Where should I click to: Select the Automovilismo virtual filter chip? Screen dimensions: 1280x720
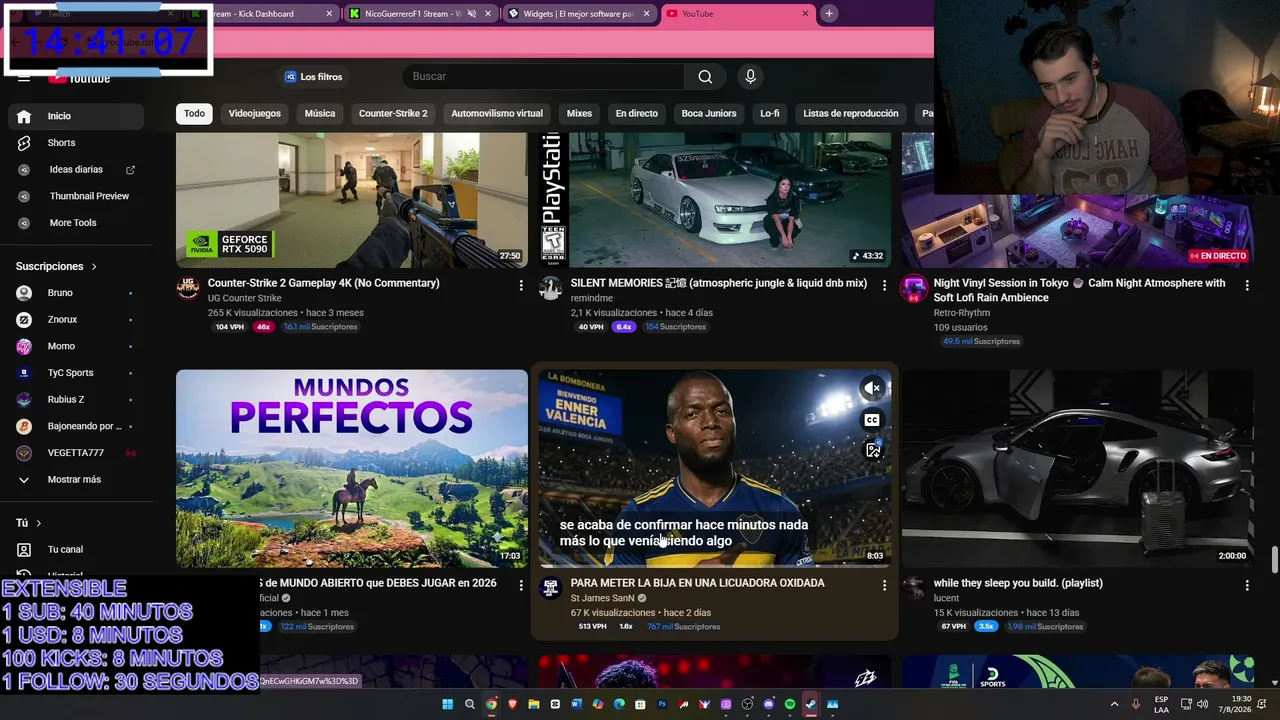pos(497,114)
